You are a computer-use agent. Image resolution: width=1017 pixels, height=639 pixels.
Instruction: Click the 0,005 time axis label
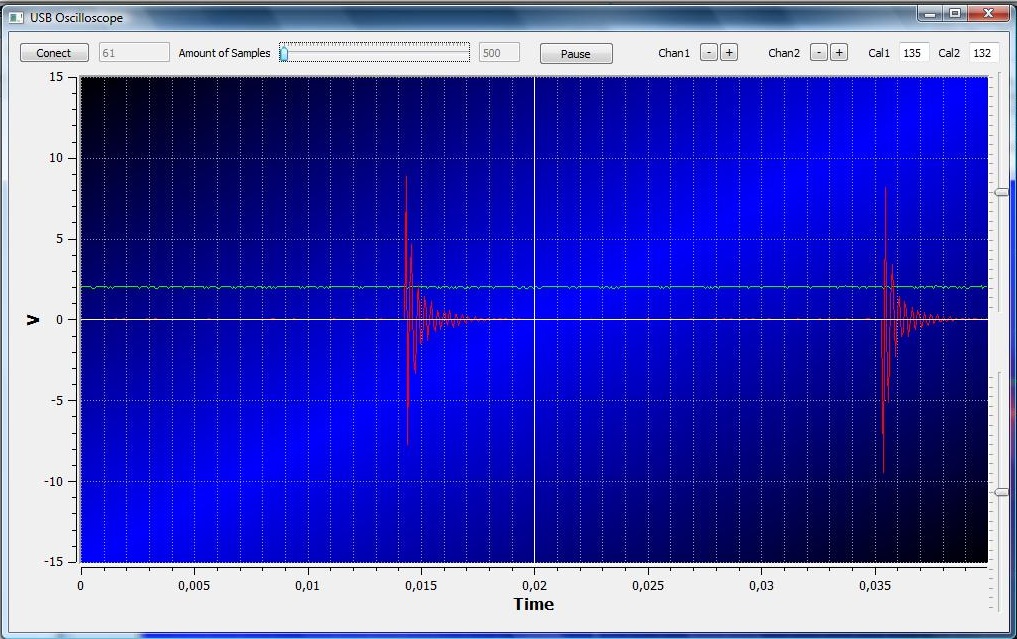tap(194, 586)
